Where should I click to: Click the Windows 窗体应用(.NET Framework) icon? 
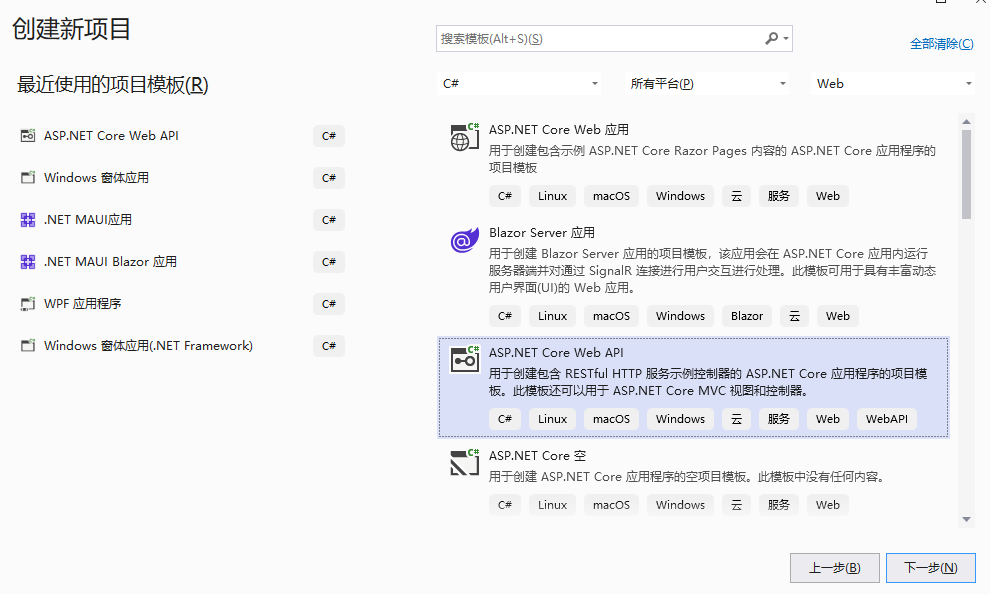click(28, 345)
